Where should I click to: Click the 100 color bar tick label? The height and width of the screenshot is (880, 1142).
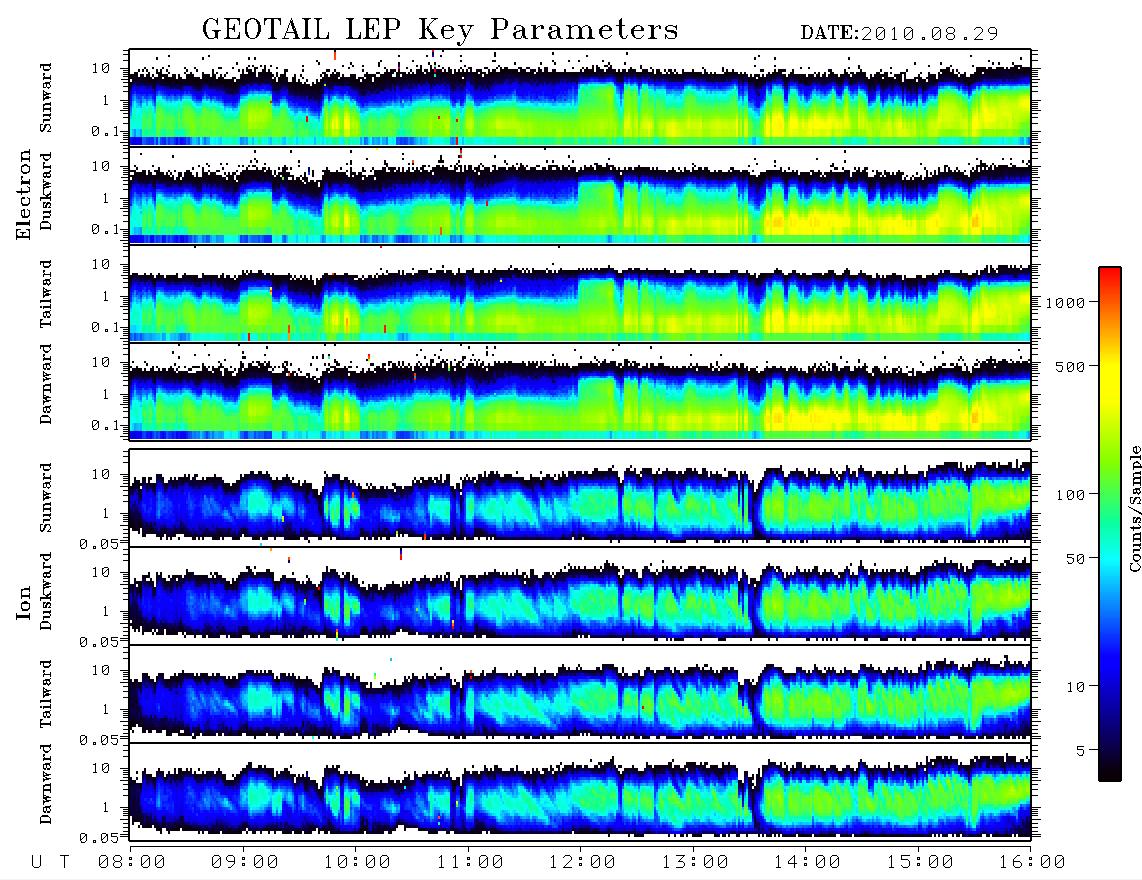1070,495
